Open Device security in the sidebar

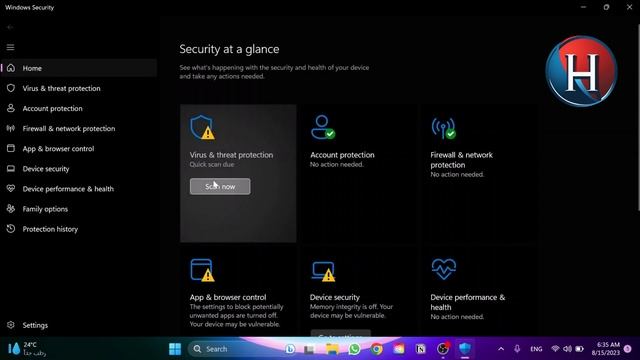coord(79,169)
